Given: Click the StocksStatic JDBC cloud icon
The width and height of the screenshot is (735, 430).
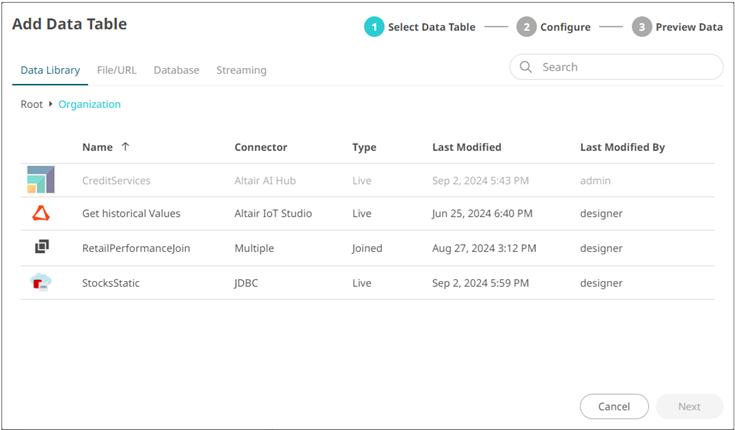Looking at the screenshot, I should click(41, 282).
